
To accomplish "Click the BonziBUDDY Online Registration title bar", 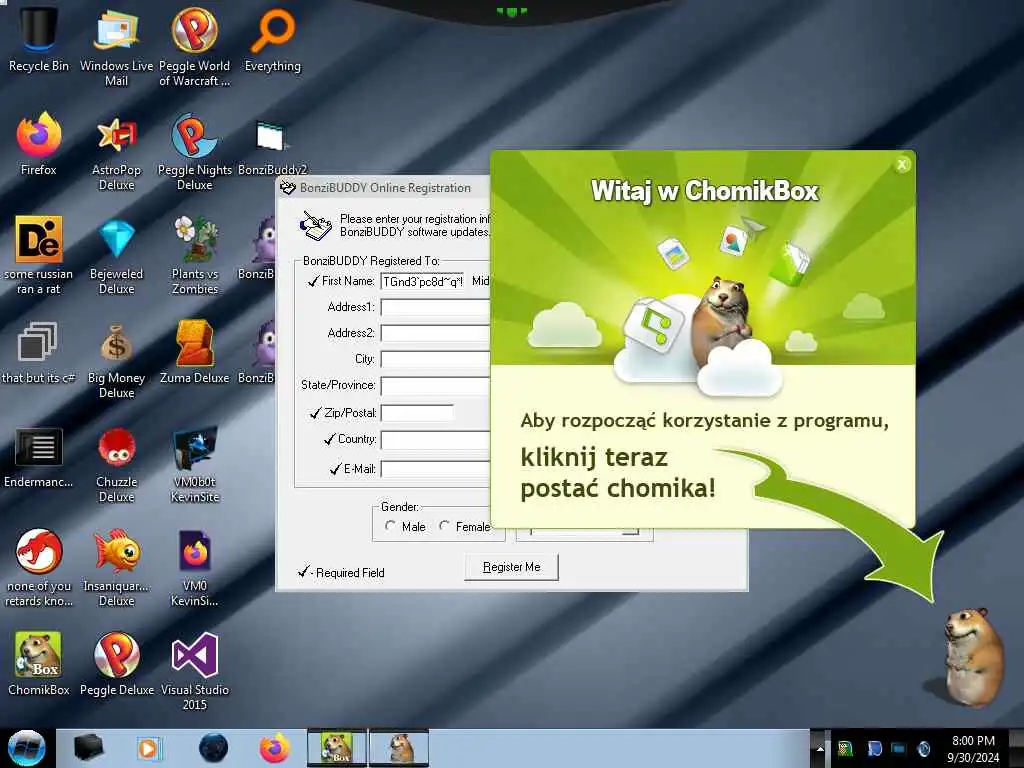I will (x=384, y=187).
